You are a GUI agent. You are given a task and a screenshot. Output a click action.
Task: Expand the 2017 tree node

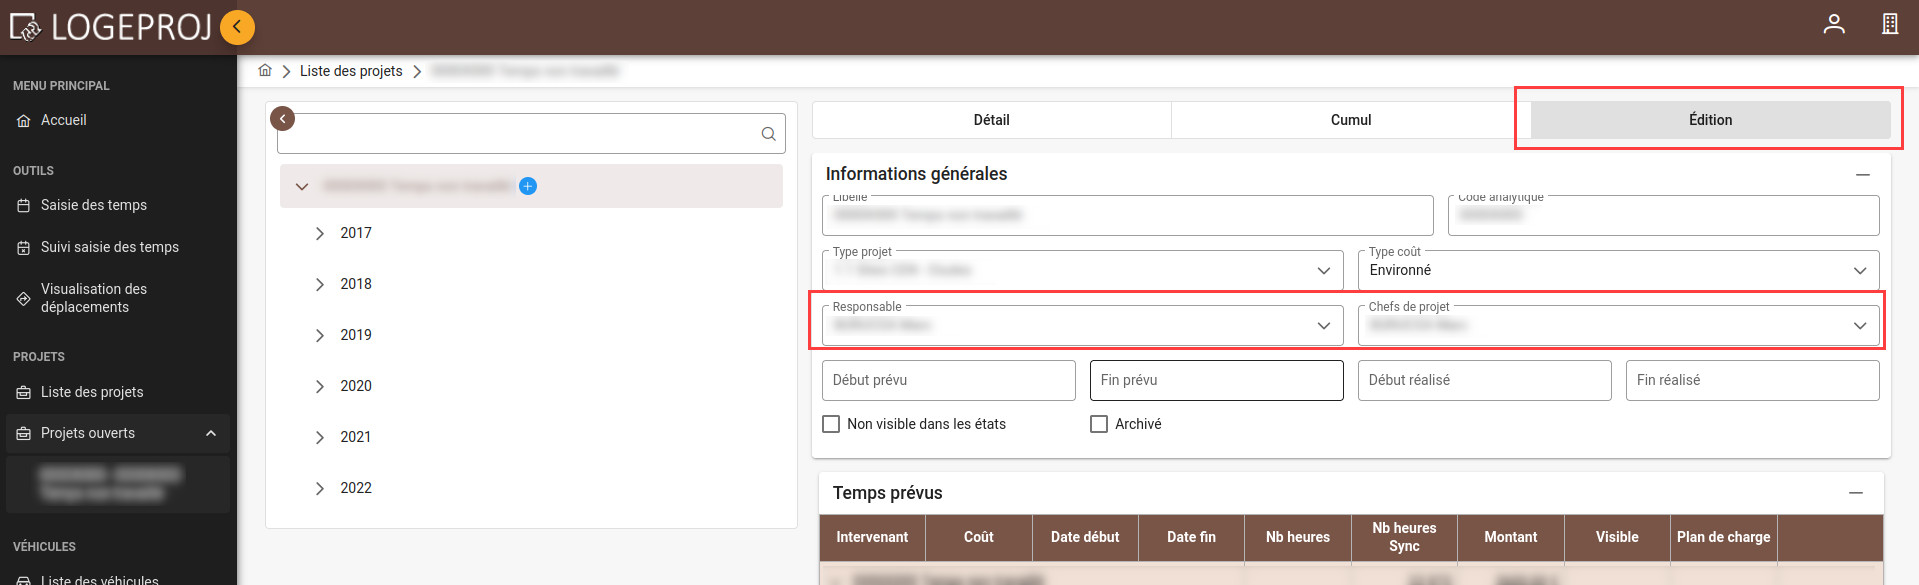320,233
